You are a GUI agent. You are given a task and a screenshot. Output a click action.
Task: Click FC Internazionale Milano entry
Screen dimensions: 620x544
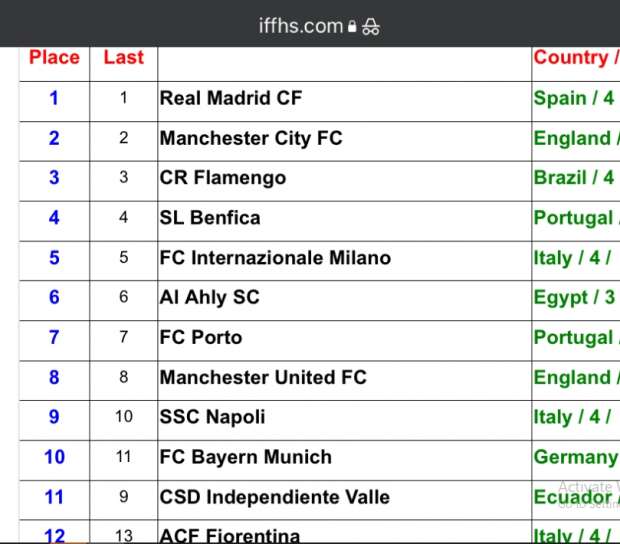(x=275, y=258)
